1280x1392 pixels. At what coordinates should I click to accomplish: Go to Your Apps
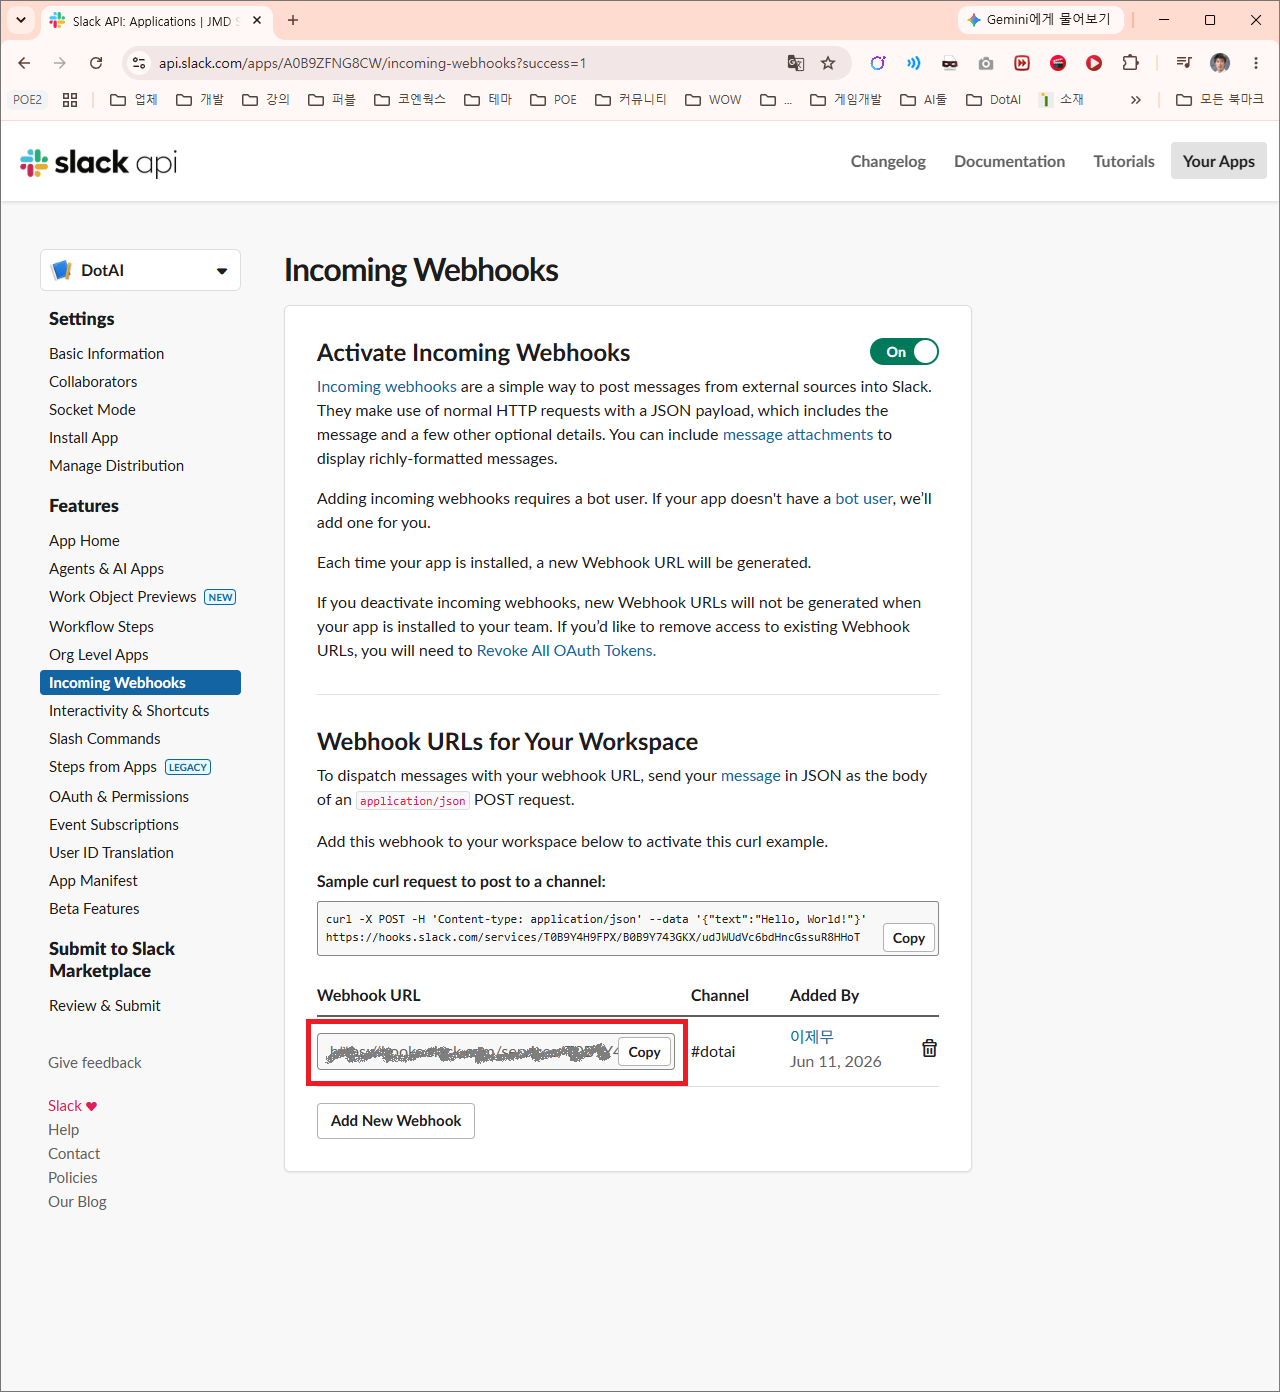1219,161
